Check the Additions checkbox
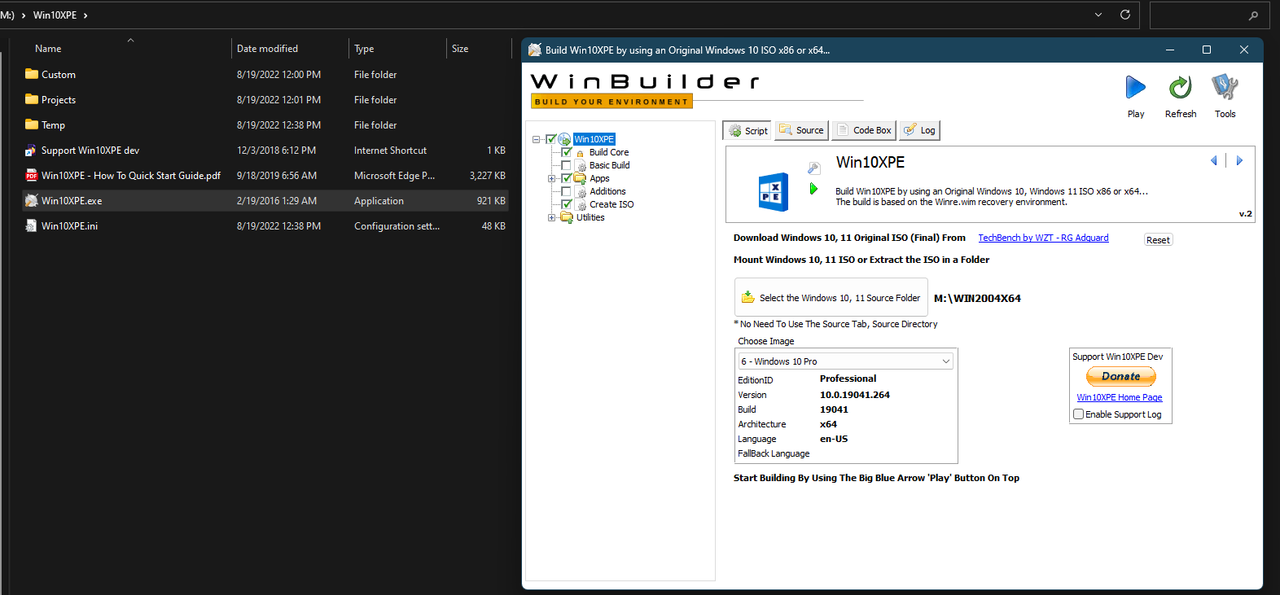 pos(566,191)
